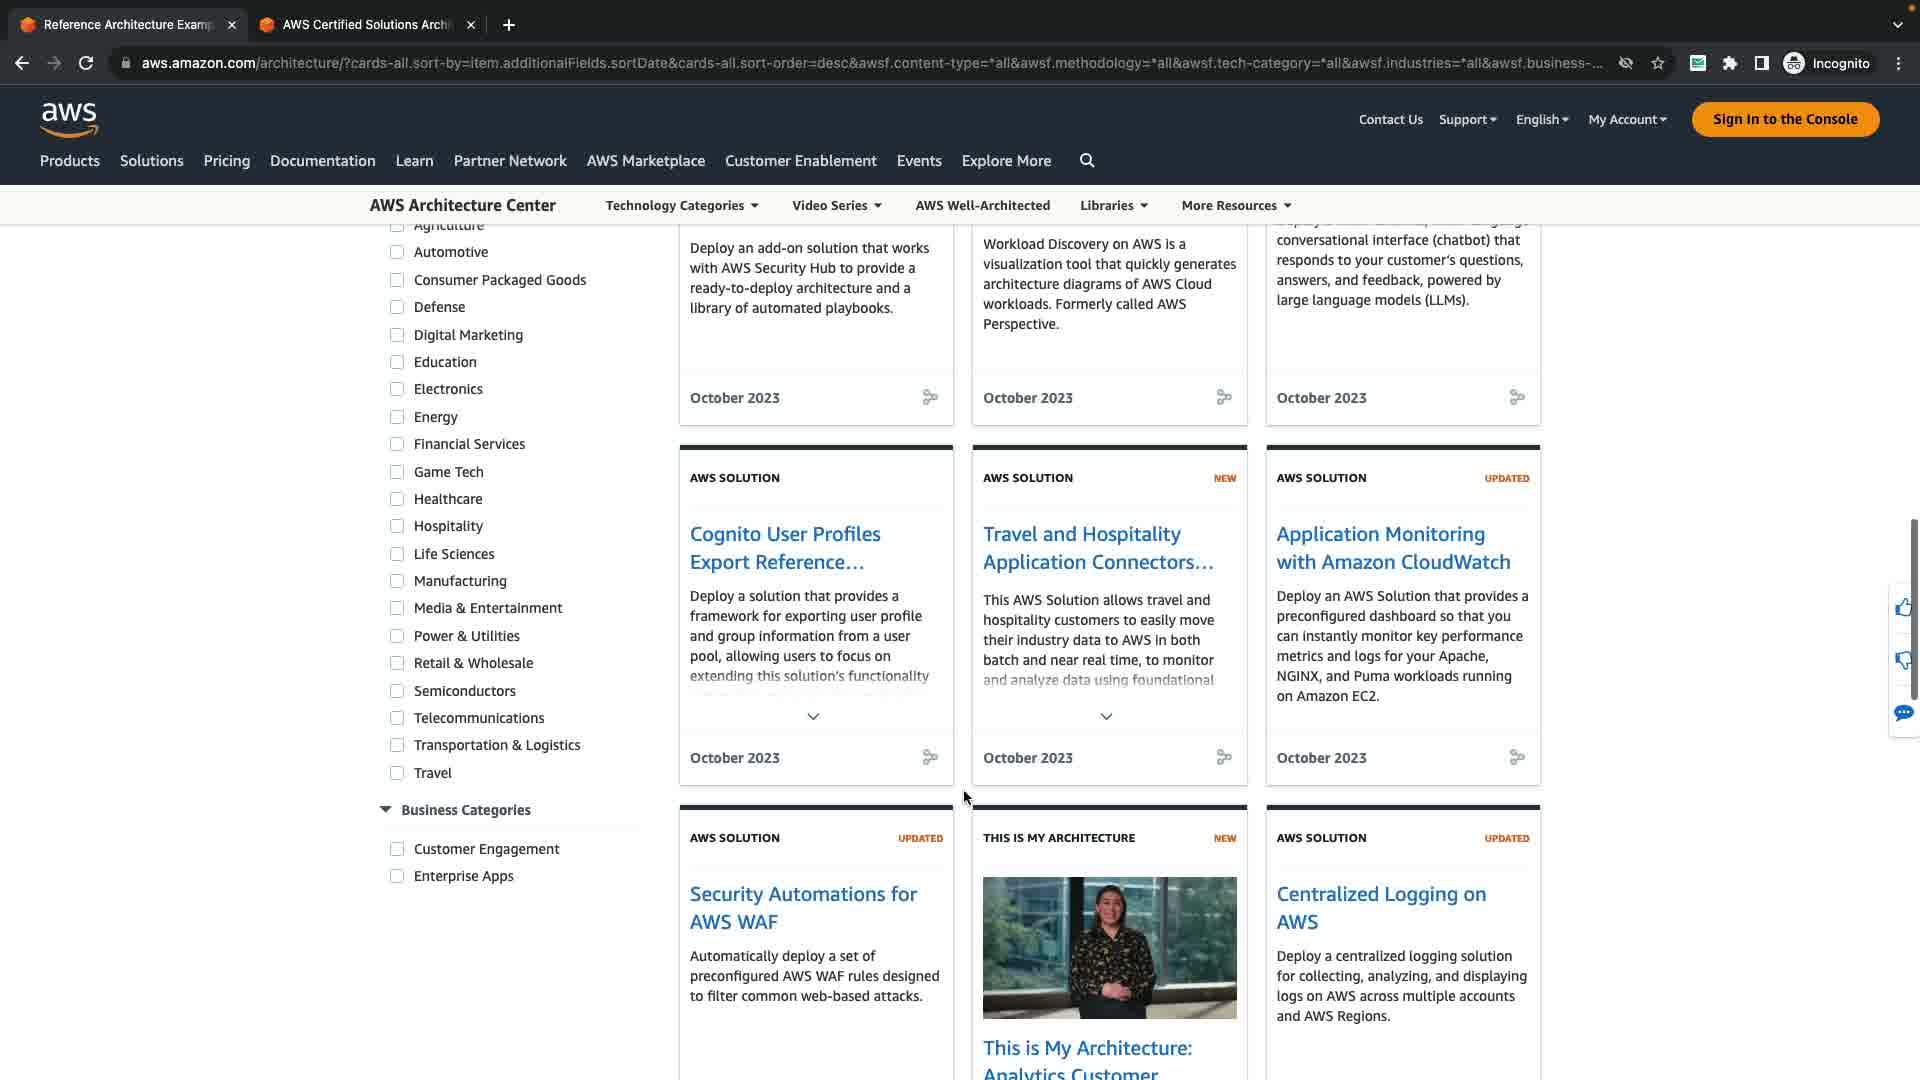Click Sign In to the Console button

(1785, 119)
